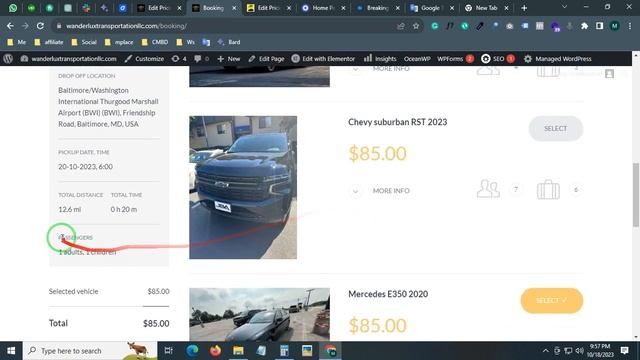This screenshot has width=640, height=360.
Task: Switch to the Booking tab
Action: 213,8
